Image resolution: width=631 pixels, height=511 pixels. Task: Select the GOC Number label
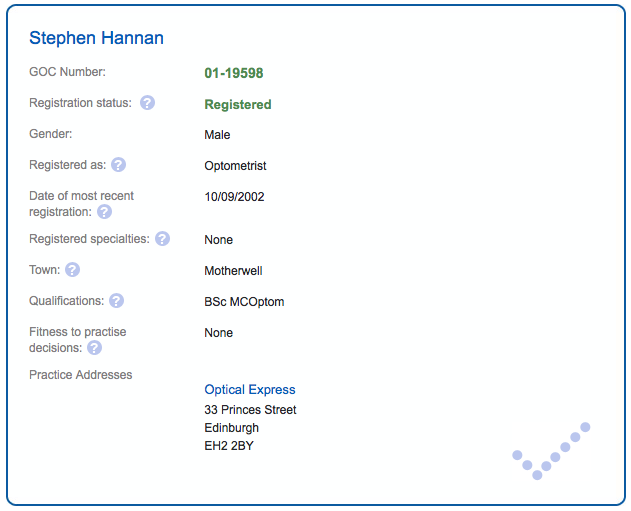68,72
